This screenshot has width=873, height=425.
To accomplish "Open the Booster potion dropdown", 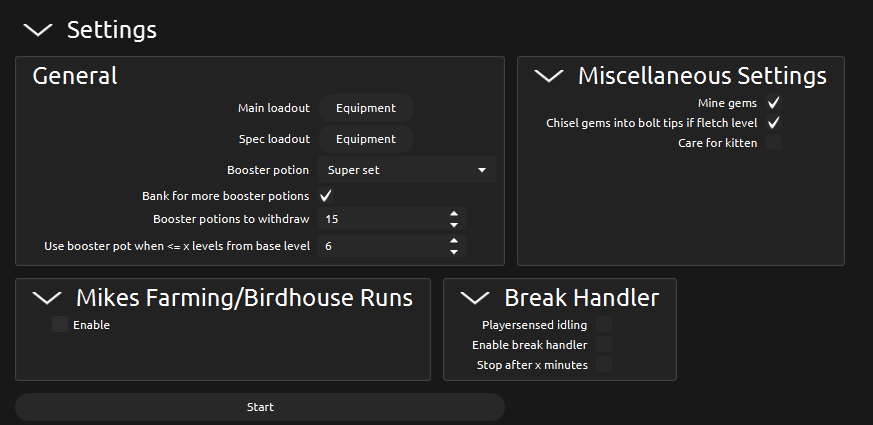I will point(406,170).
